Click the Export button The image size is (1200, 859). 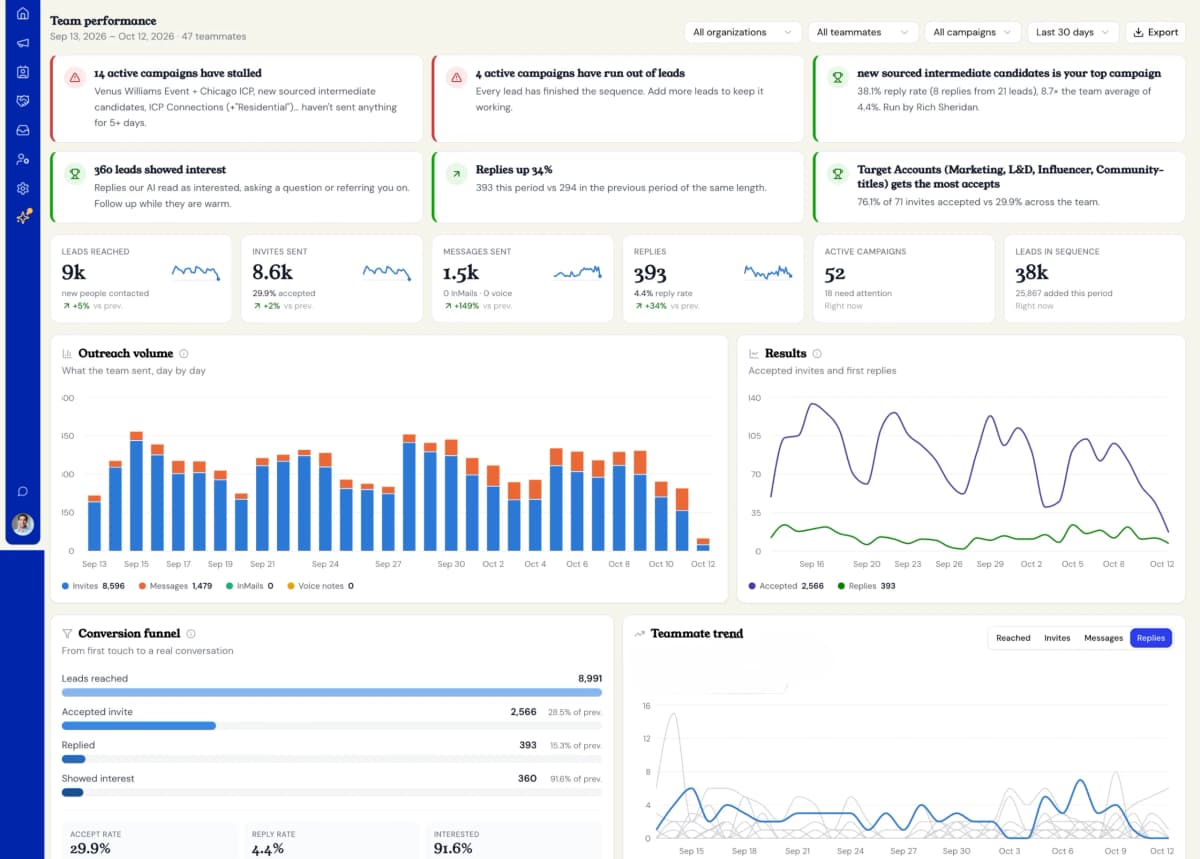(1155, 32)
